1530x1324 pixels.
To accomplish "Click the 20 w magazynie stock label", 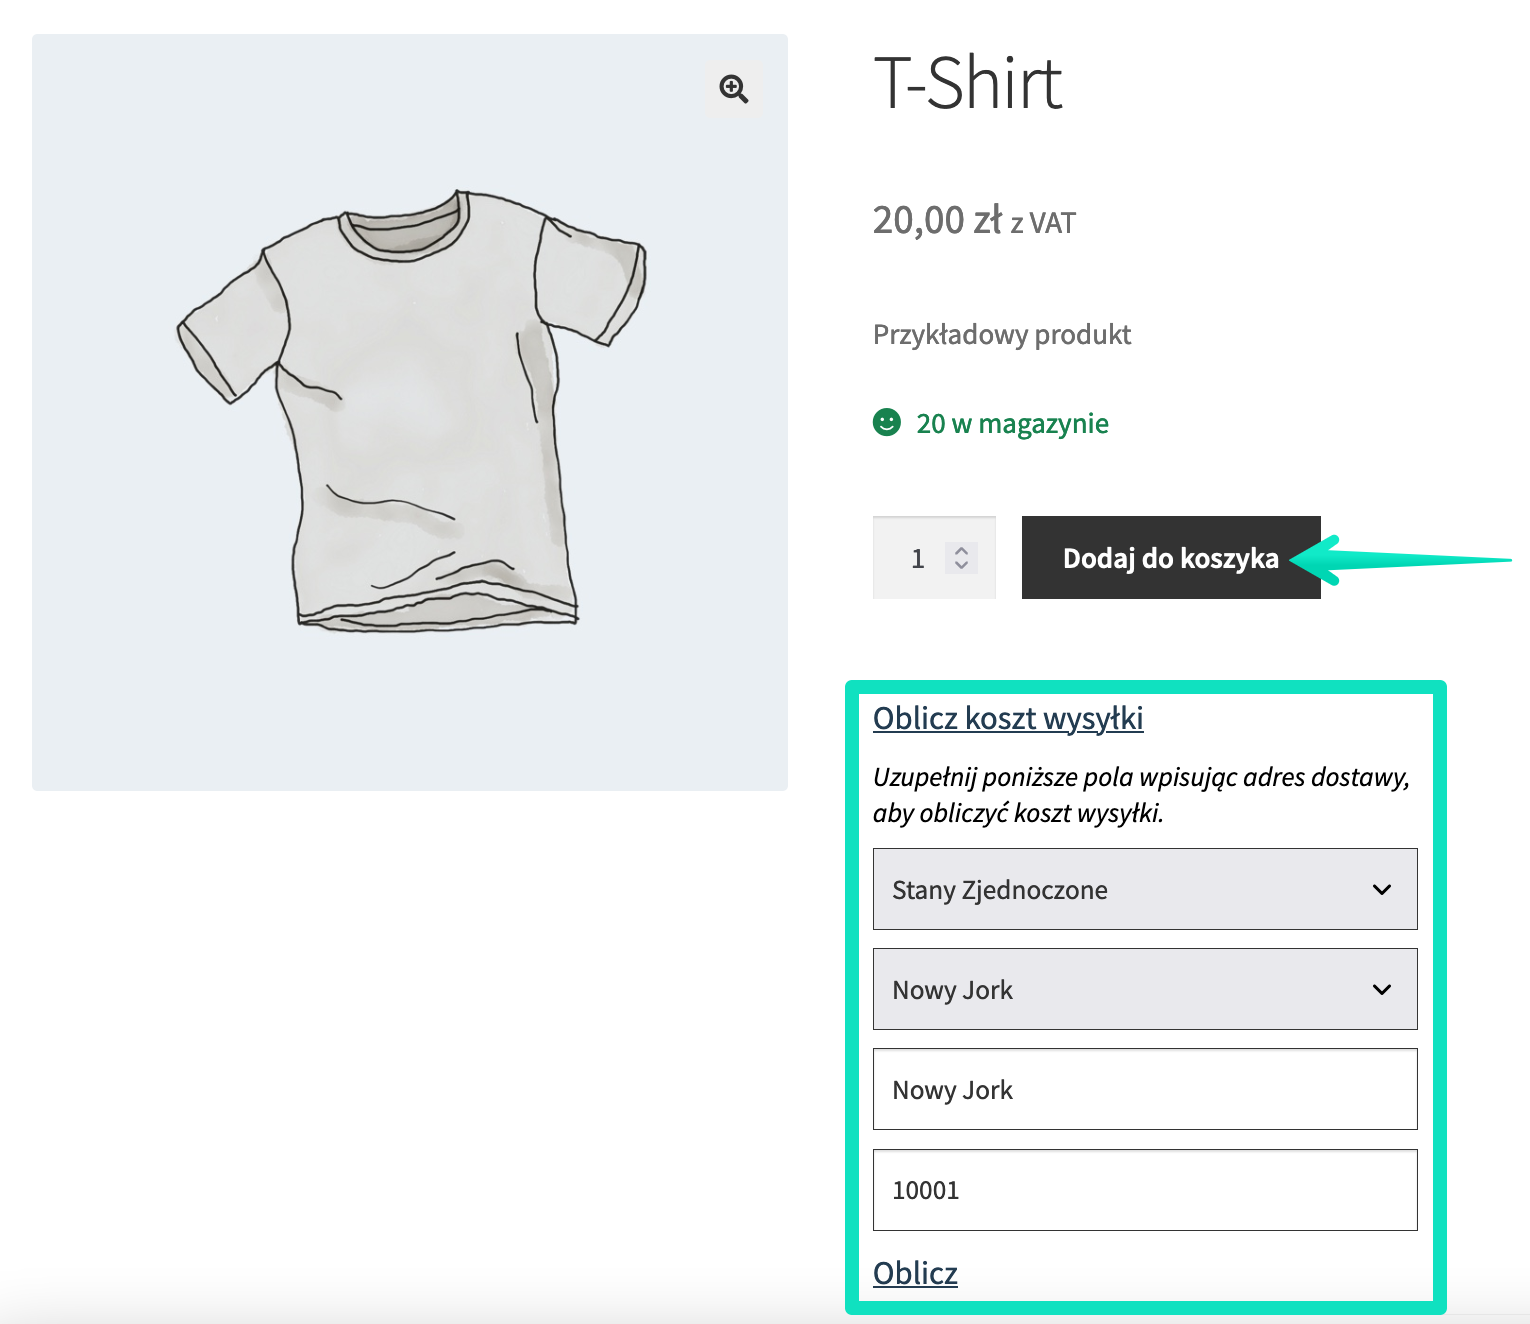I will point(1012,423).
